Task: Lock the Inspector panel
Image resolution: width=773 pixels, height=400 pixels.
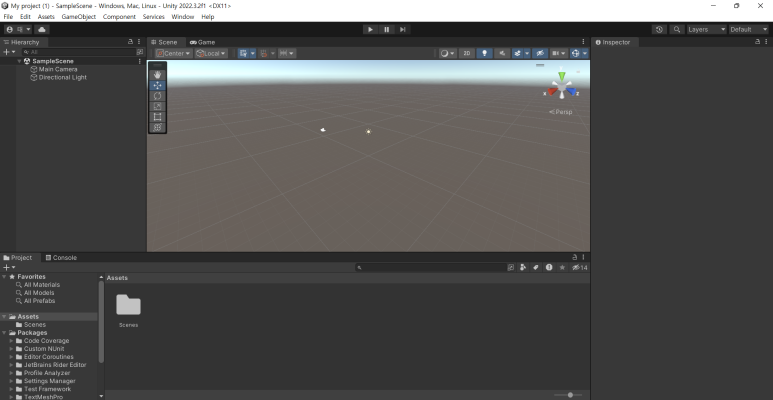Action: click(x=757, y=42)
